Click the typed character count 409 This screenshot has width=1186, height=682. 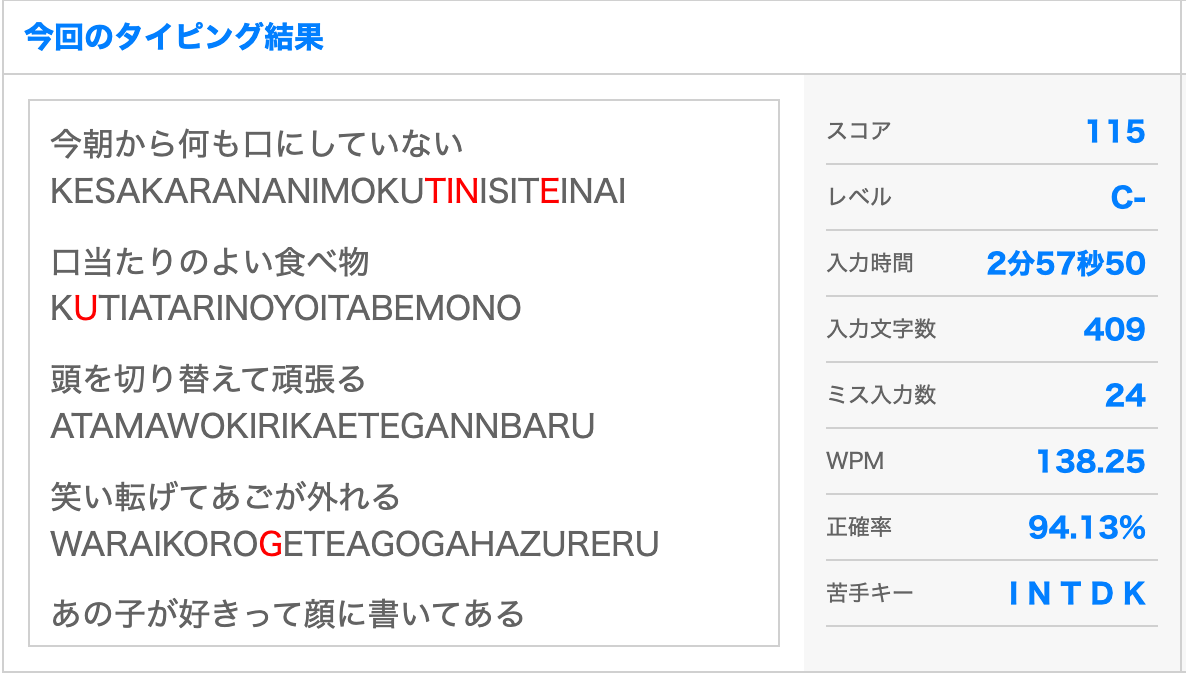1114,329
